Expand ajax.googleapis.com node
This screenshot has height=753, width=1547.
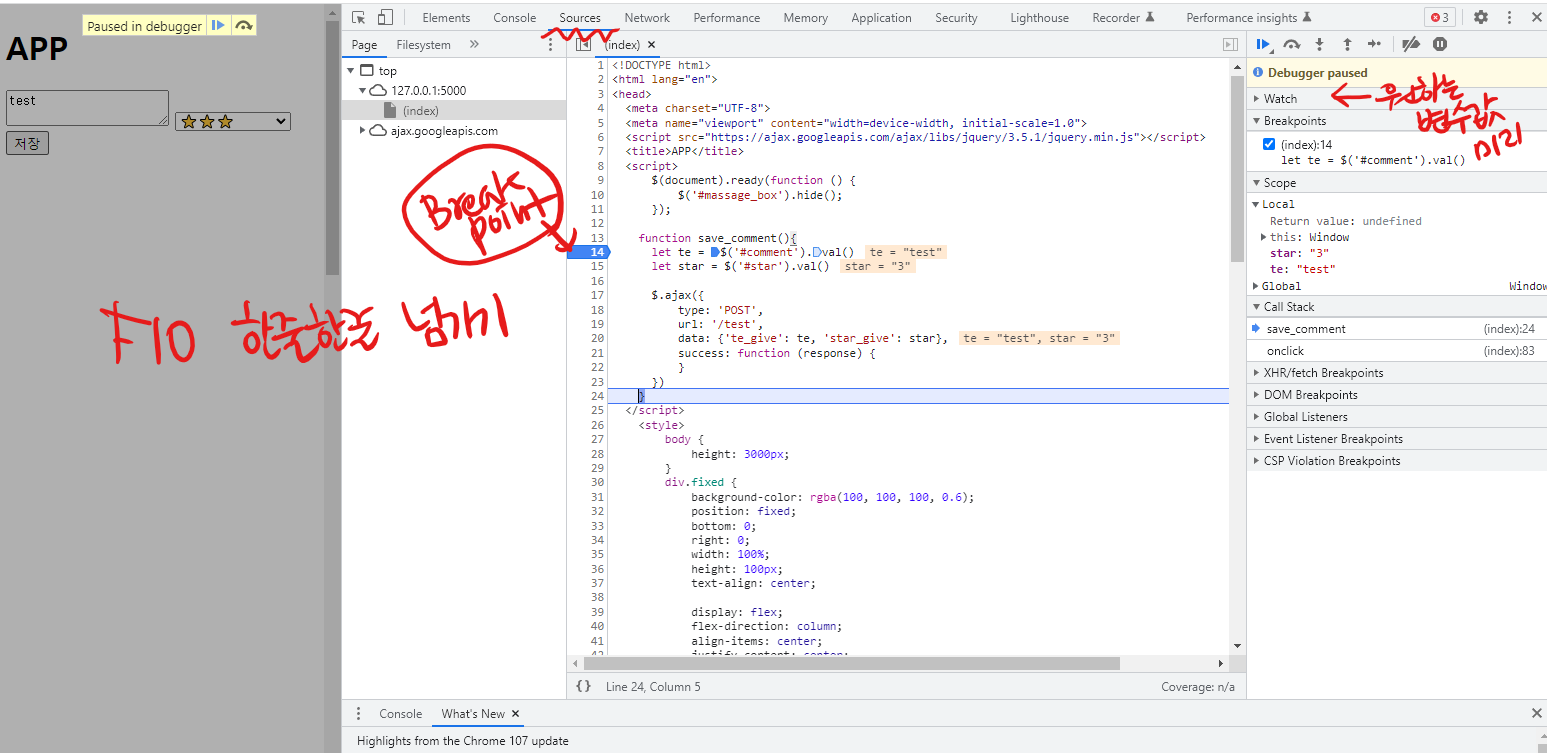click(363, 131)
